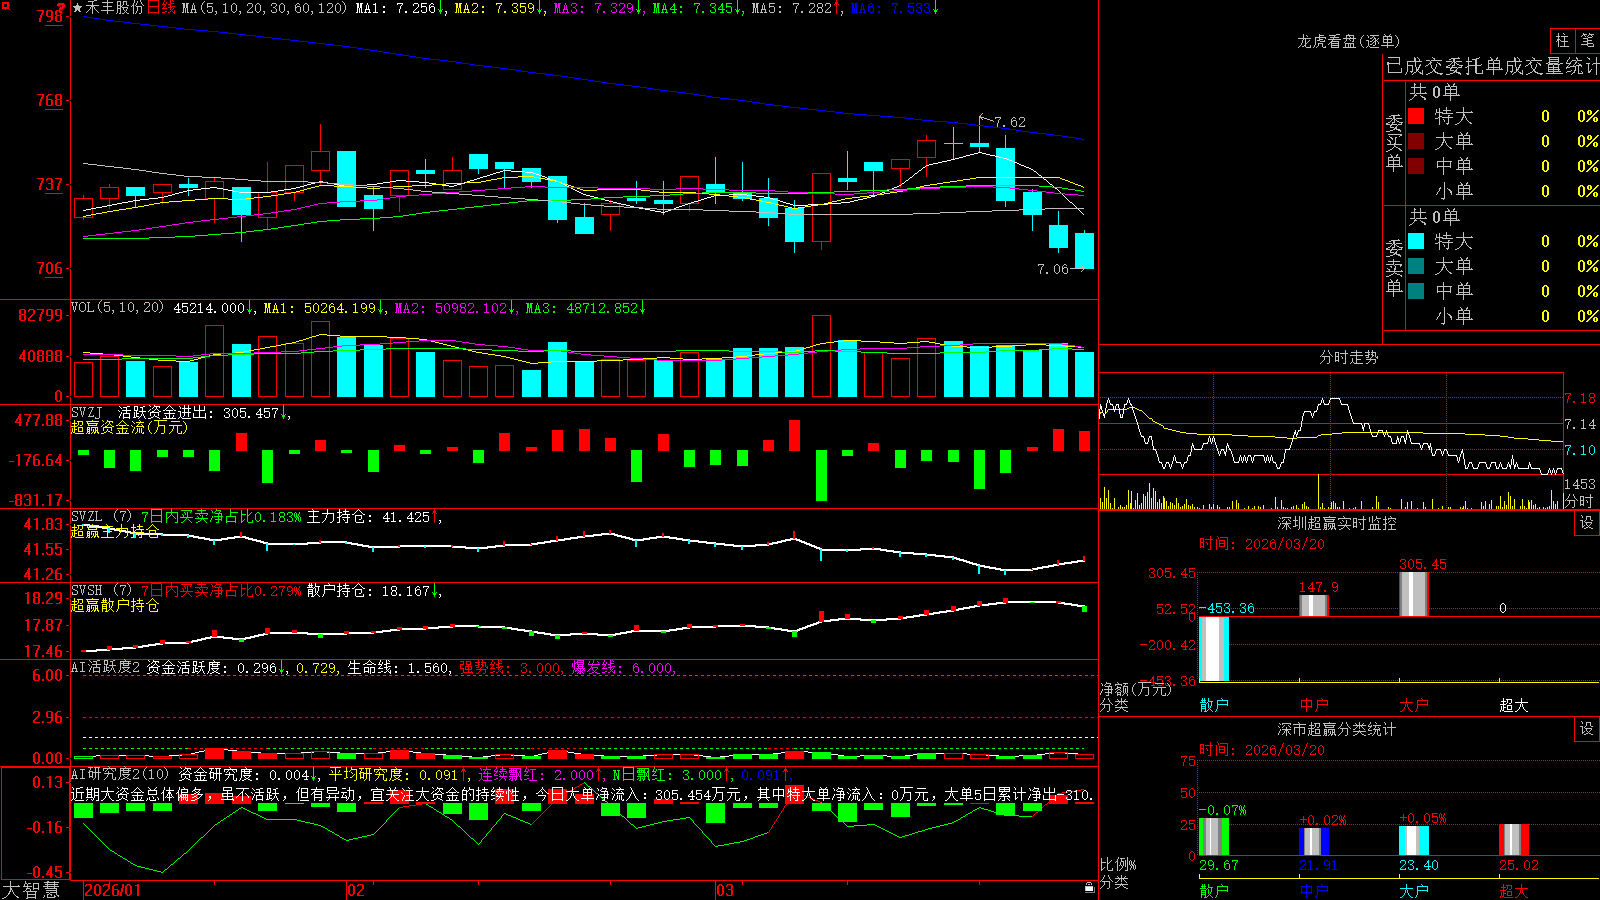Click the star icon before 禾丰股份
Screen dimensions: 1600x900
click(77, 8)
